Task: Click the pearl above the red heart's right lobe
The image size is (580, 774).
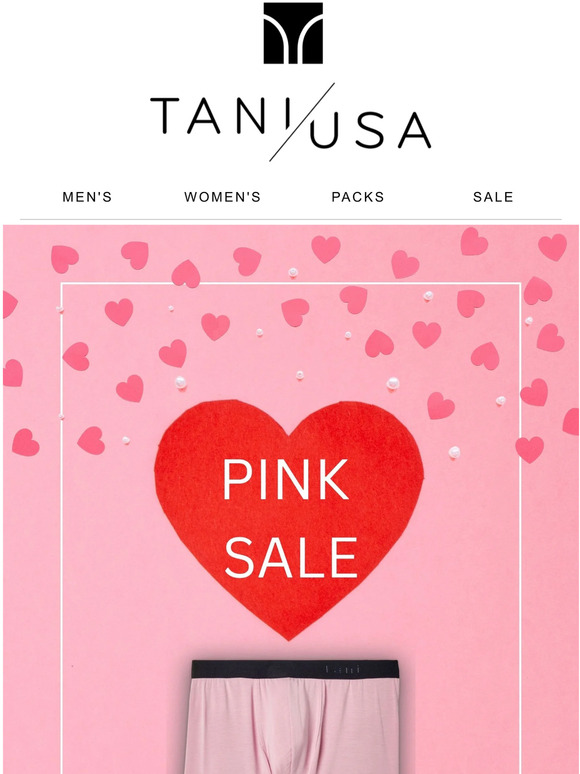Action: [393, 383]
